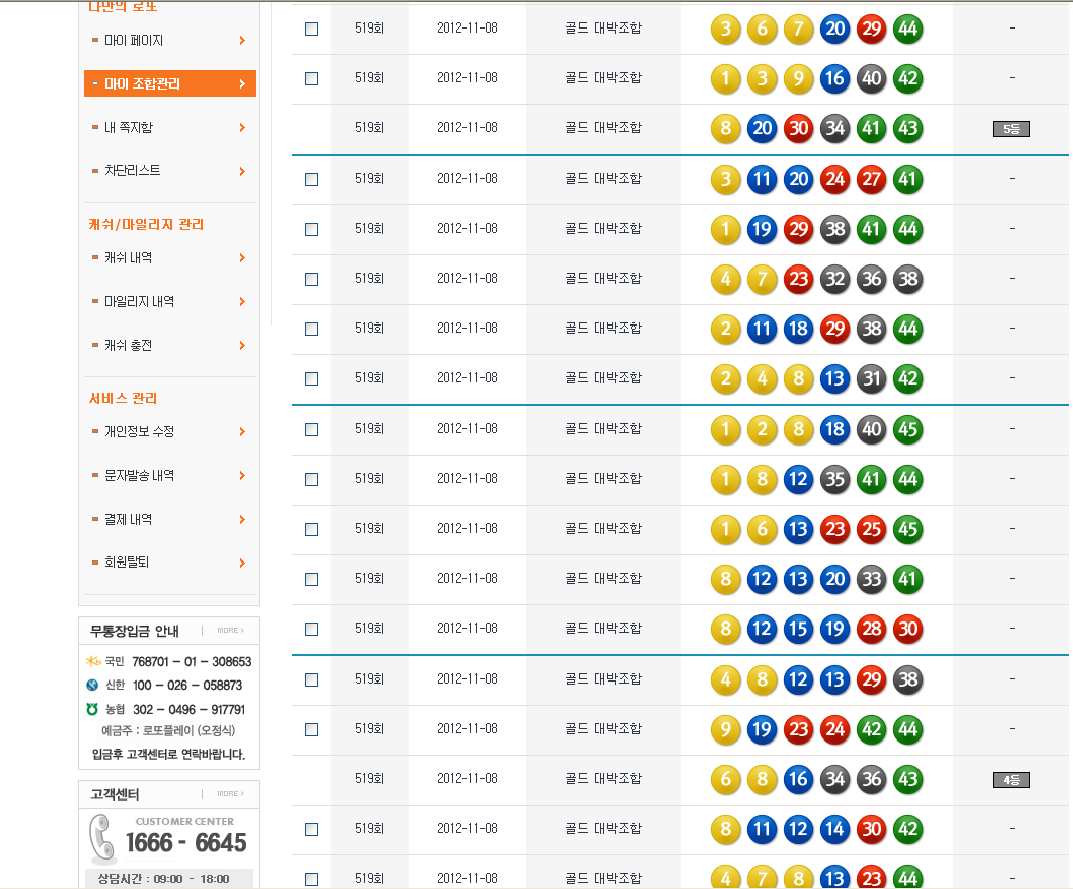
Task: Click the Kookmin (국민) bank icon
Action: pyautogui.click(x=93, y=662)
